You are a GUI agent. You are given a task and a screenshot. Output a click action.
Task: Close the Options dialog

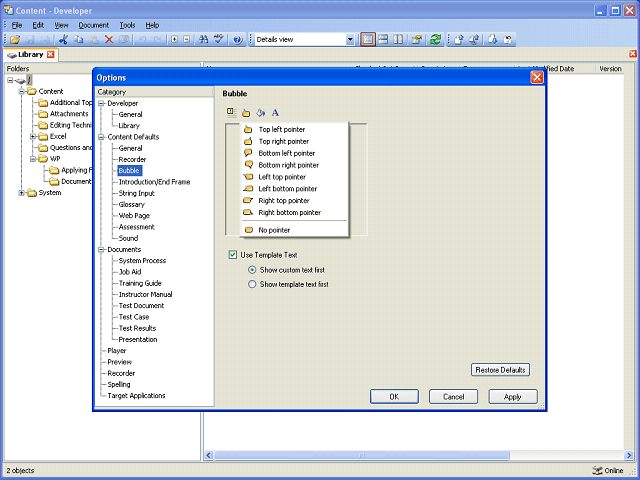[537, 77]
